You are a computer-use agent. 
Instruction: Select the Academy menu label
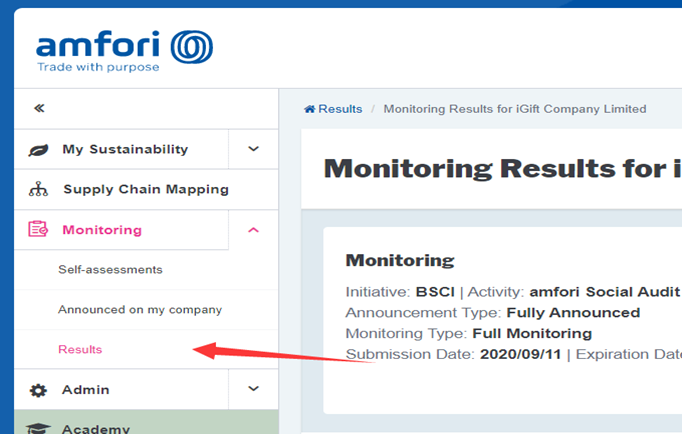tap(96, 428)
